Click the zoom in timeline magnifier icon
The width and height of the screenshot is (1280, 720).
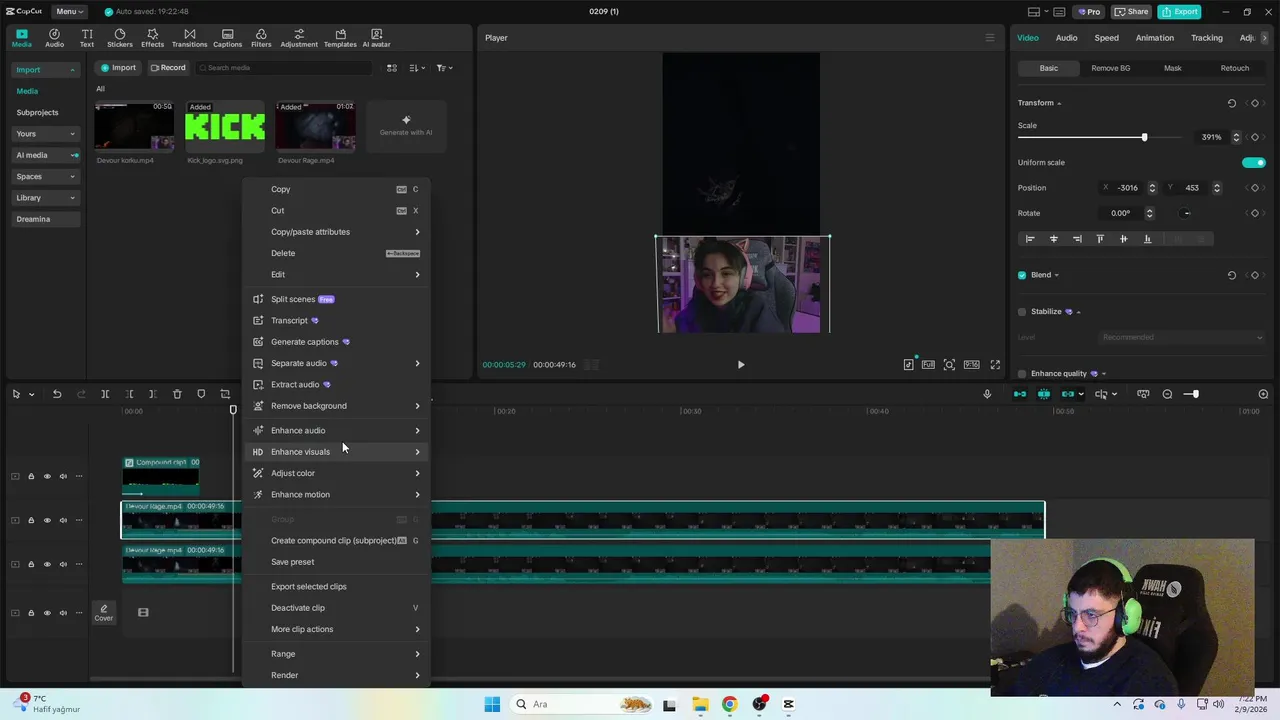(x=1263, y=394)
